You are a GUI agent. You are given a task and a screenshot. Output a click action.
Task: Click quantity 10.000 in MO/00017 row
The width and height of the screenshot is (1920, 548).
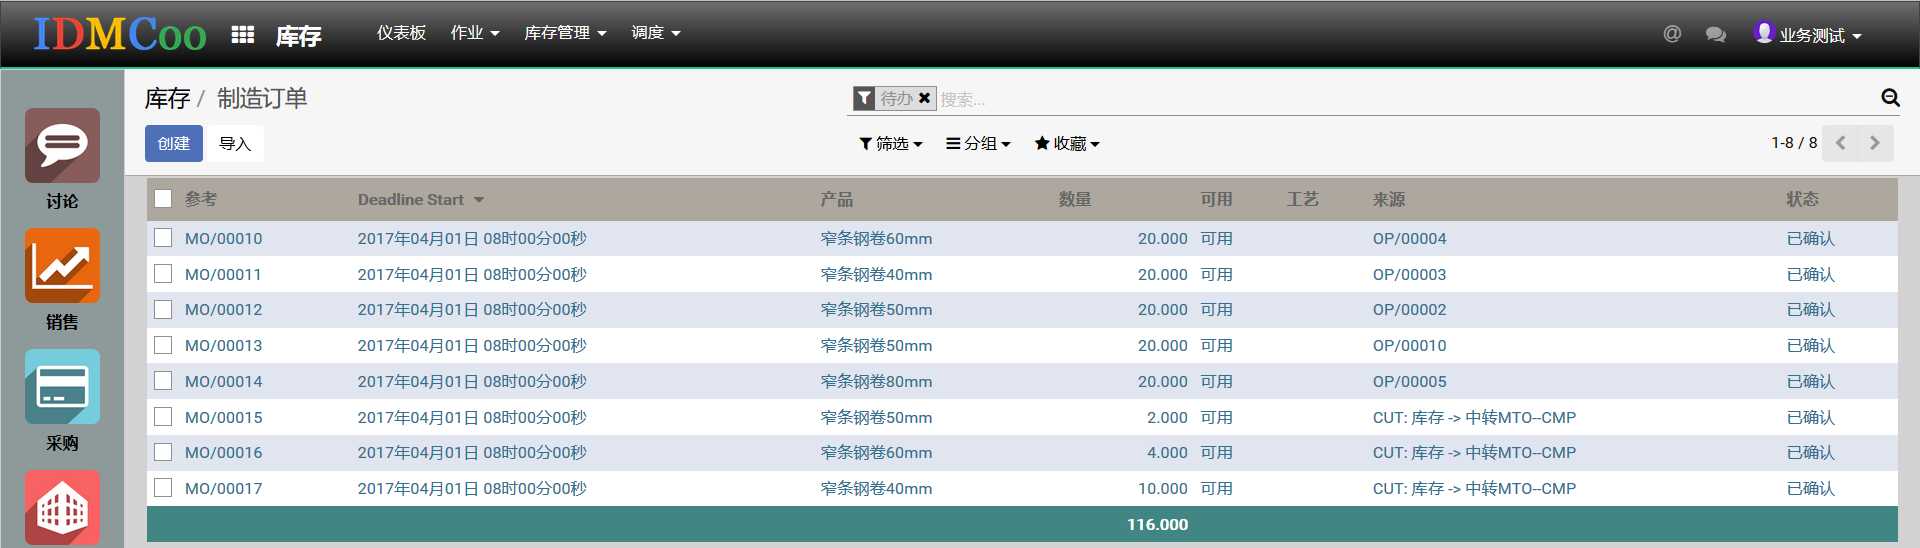click(x=1163, y=489)
